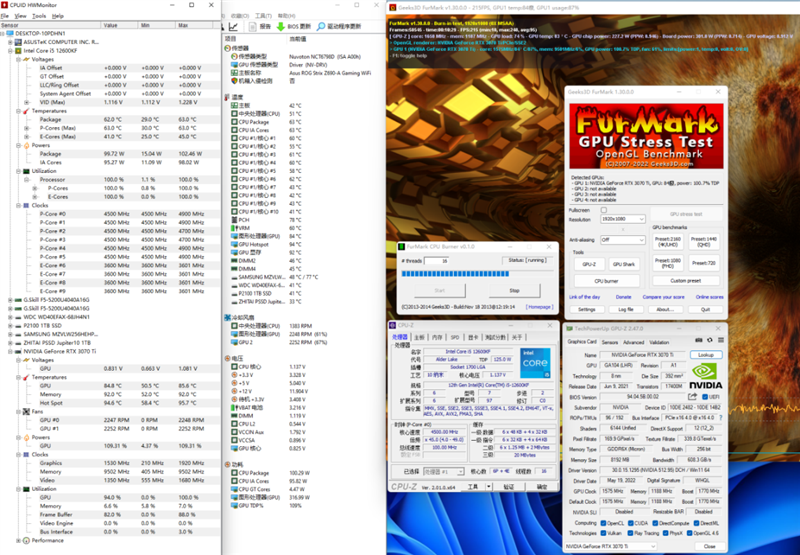Open the File menu in HWMonitor
This screenshot has height=555, width=800.
5,16
